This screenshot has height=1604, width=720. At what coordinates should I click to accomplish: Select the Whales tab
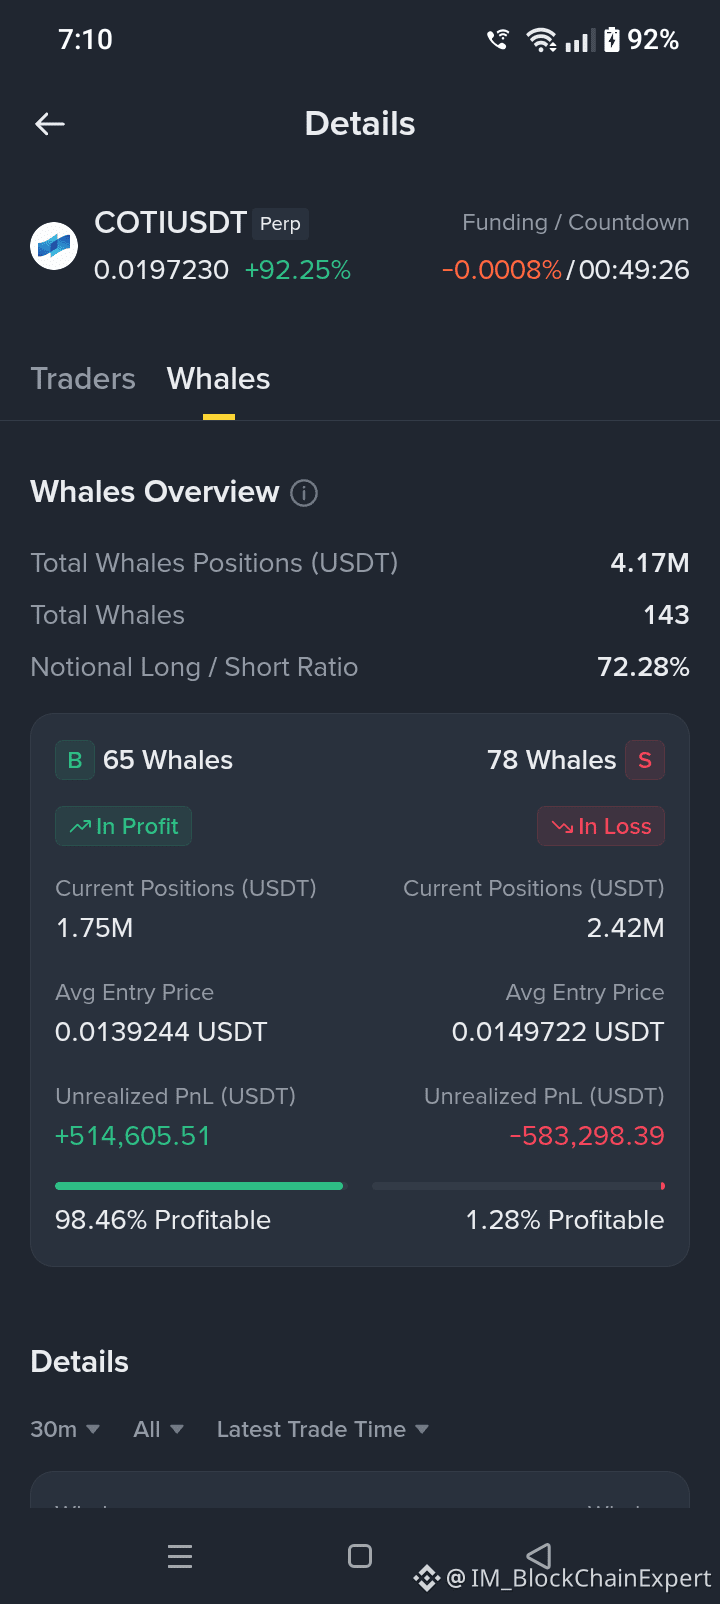point(218,379)
